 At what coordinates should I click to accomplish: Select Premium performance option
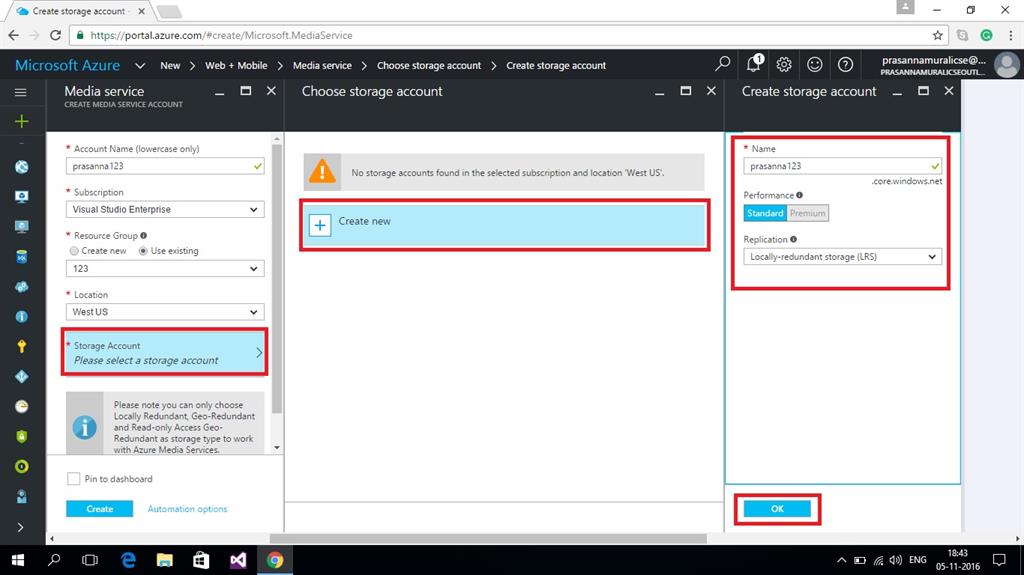(x=807, y=213)
